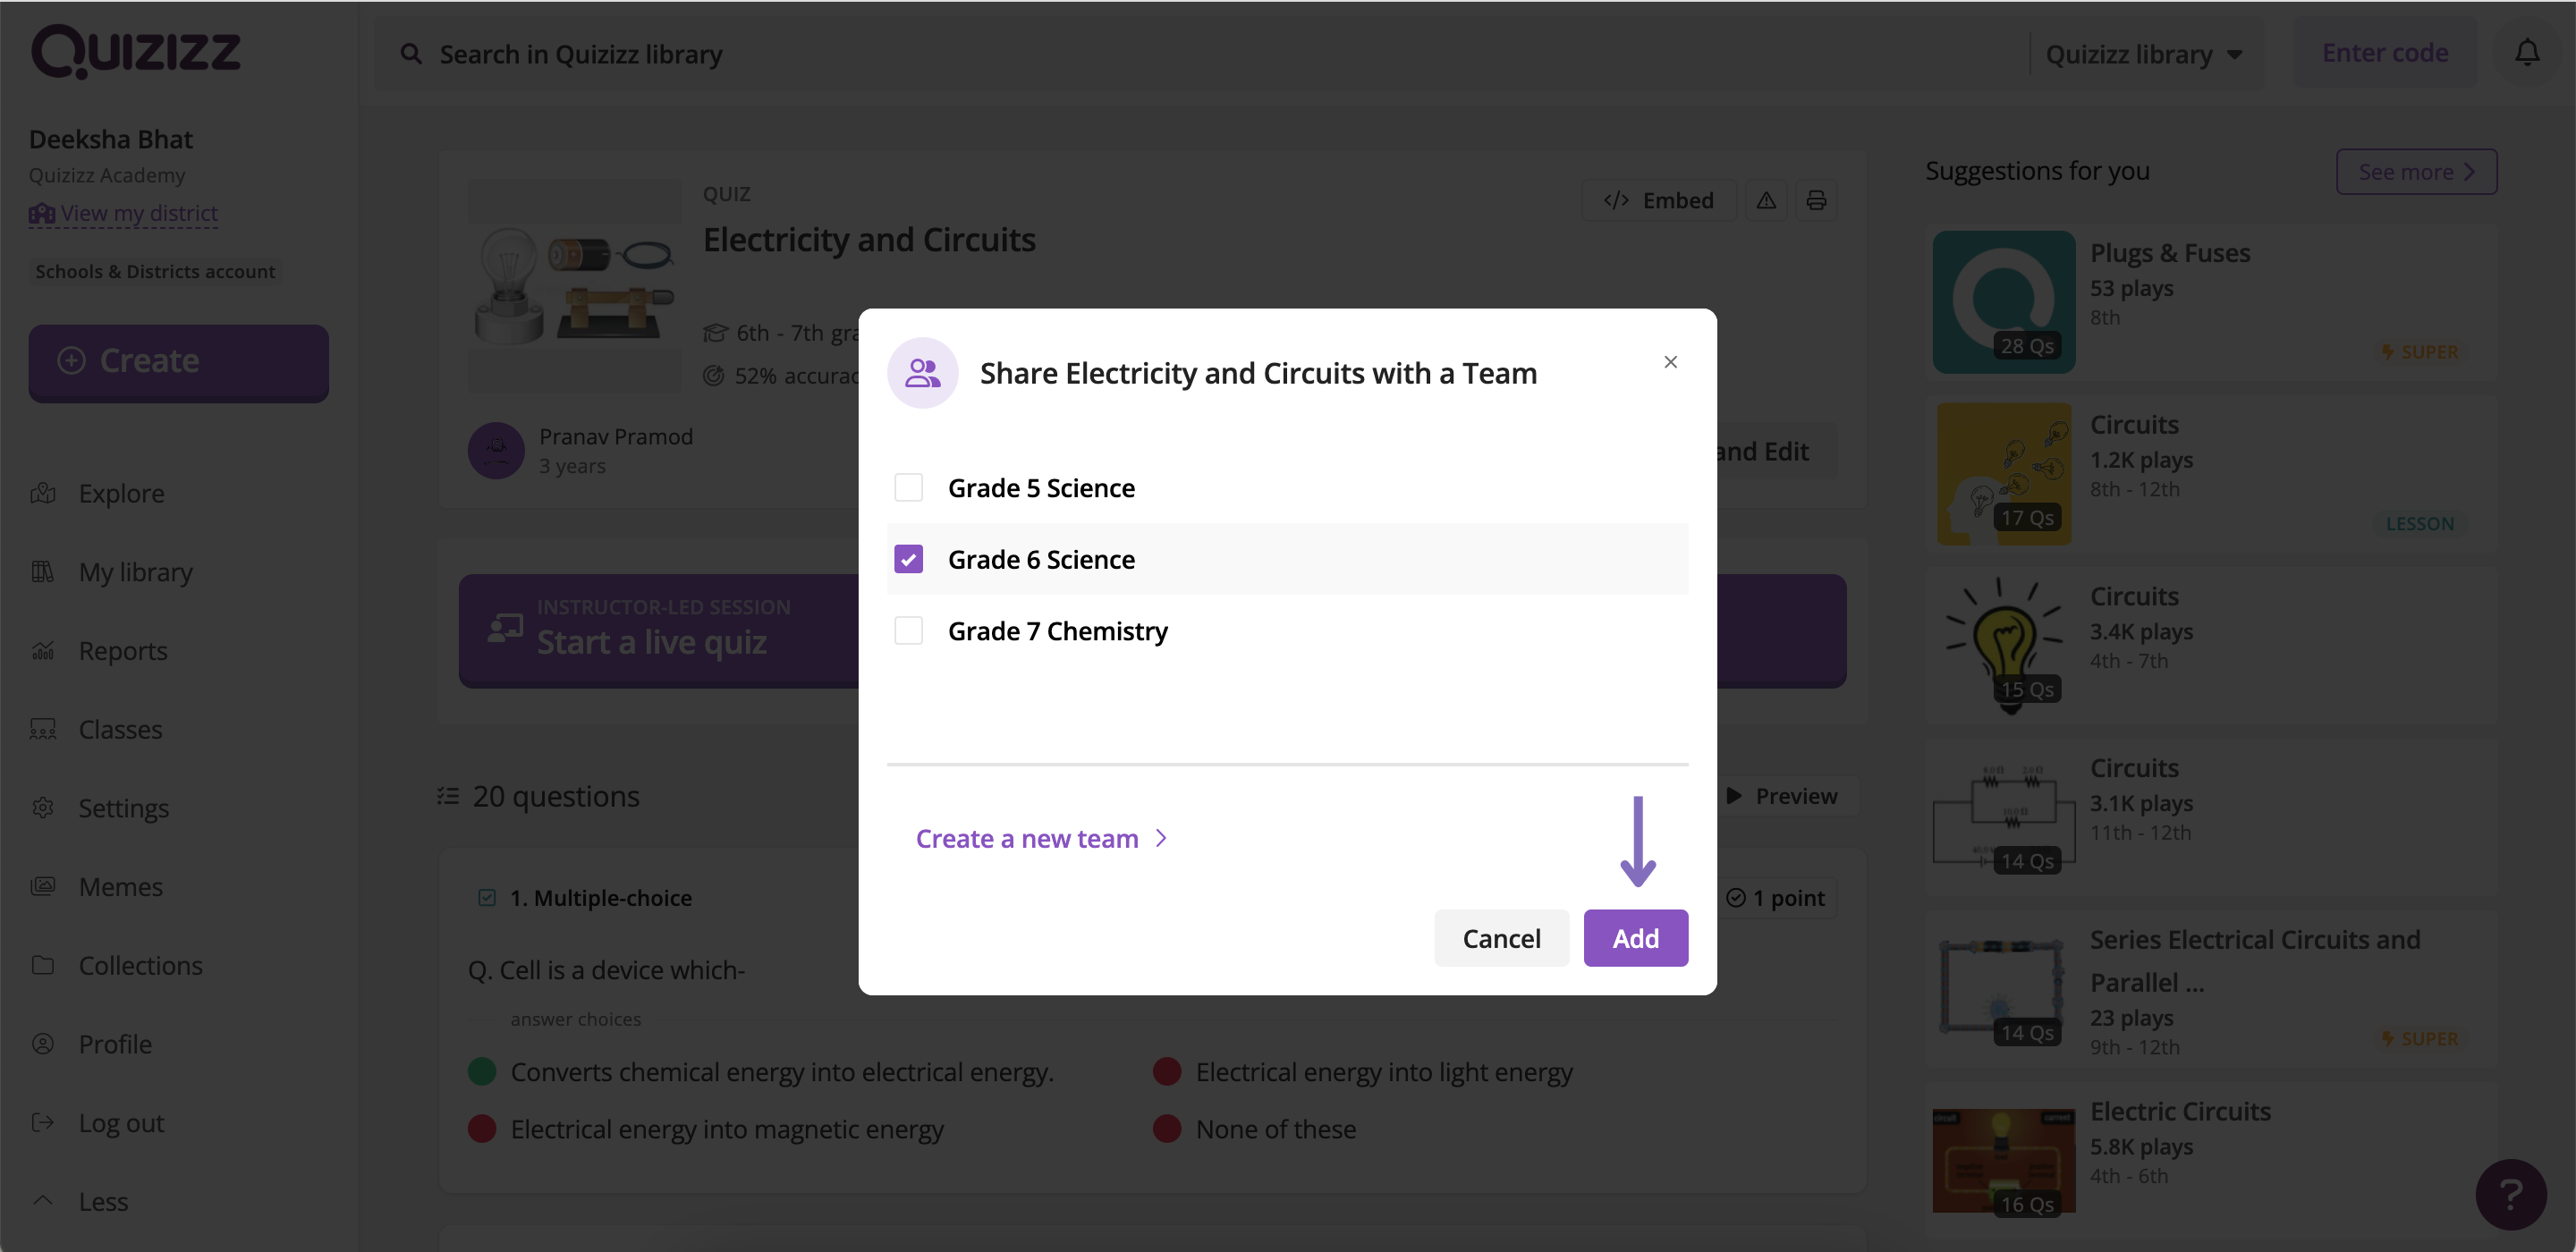
Task: Click the Electricity and Circuits quiz thumbnail
Action: 574,286
